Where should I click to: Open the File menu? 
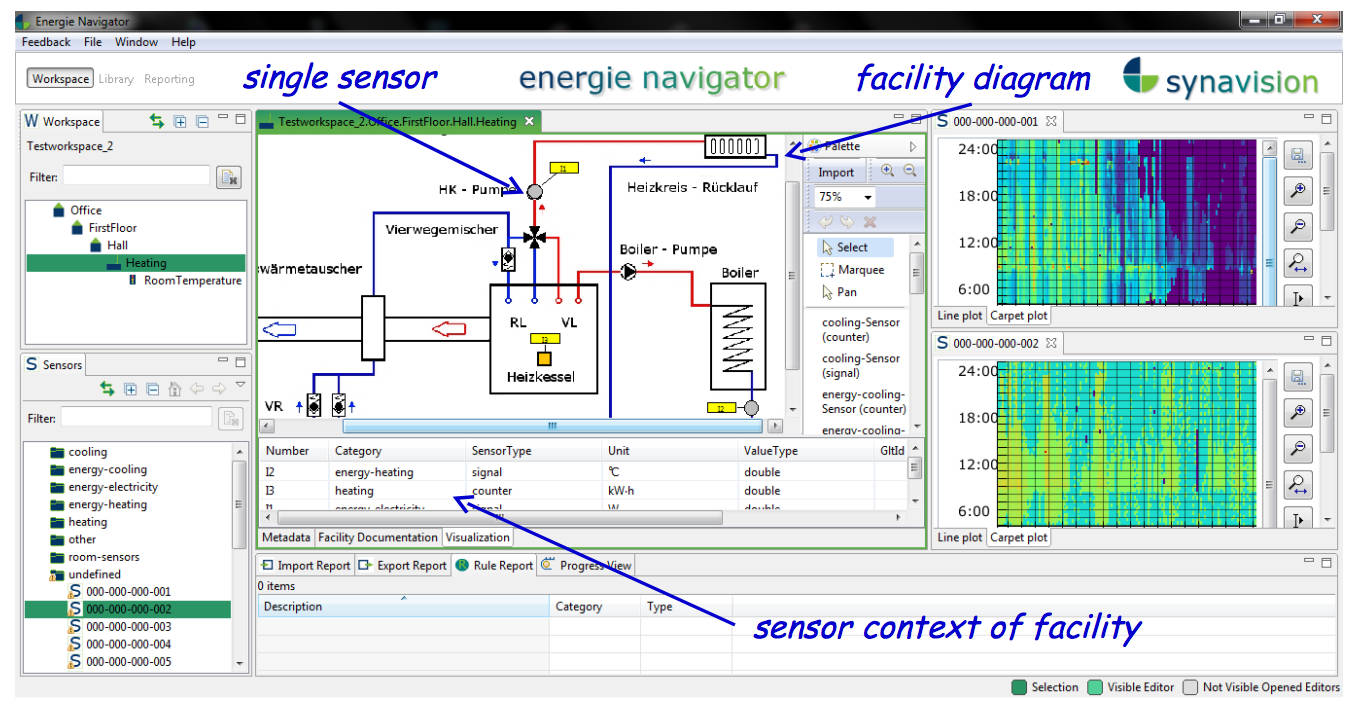[x=93, y=42]
